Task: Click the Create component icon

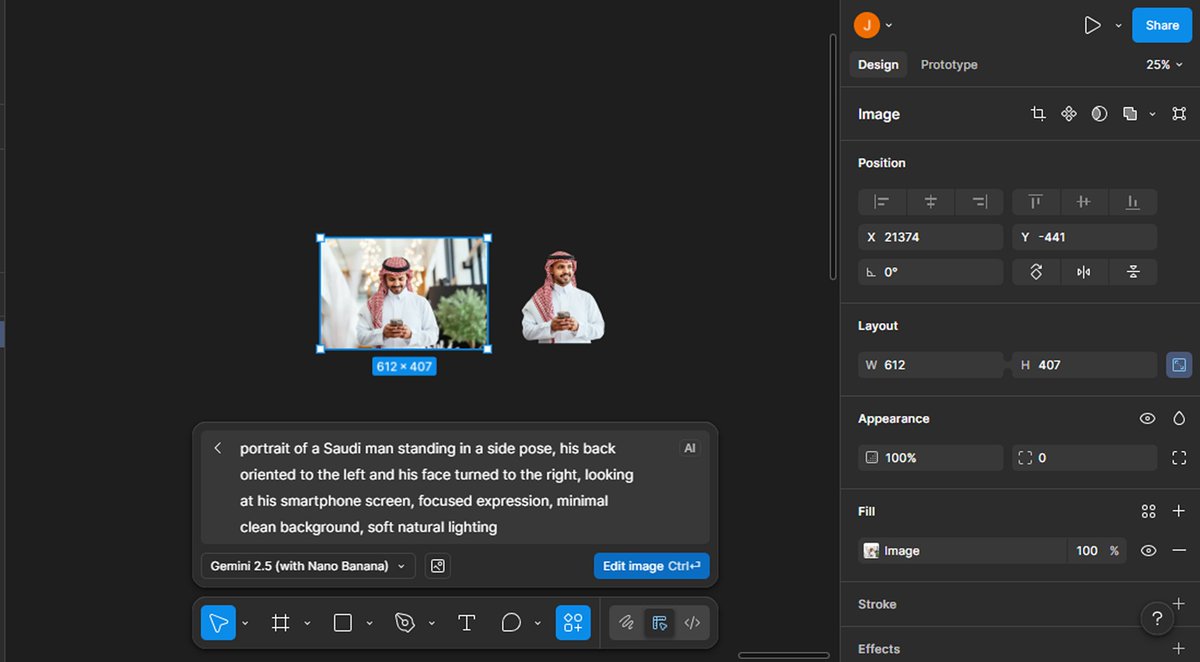Action: click(1069, 114)
